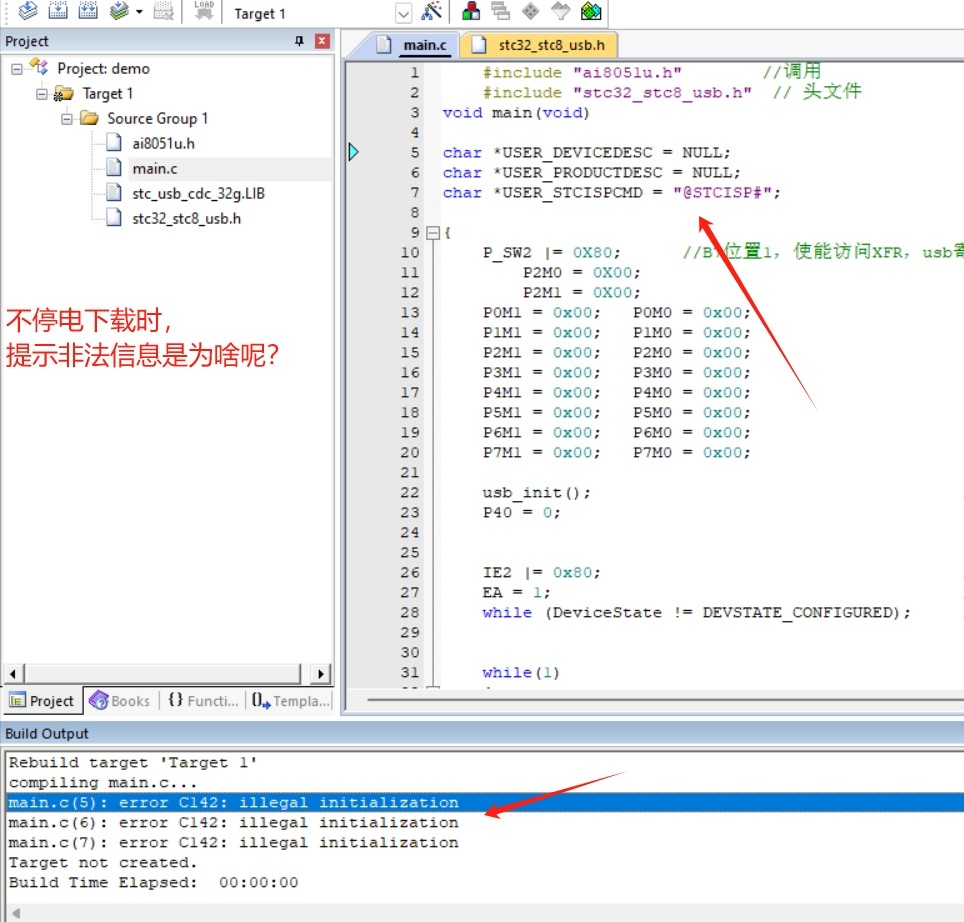
Task: Switch to the Books panel tab
Action: [x=119, y=701]
